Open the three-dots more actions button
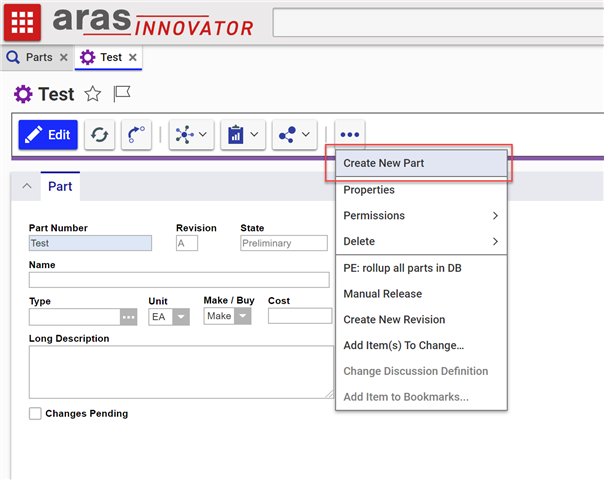Viewport: 604px width, 480px height. [x=350, y=134]
